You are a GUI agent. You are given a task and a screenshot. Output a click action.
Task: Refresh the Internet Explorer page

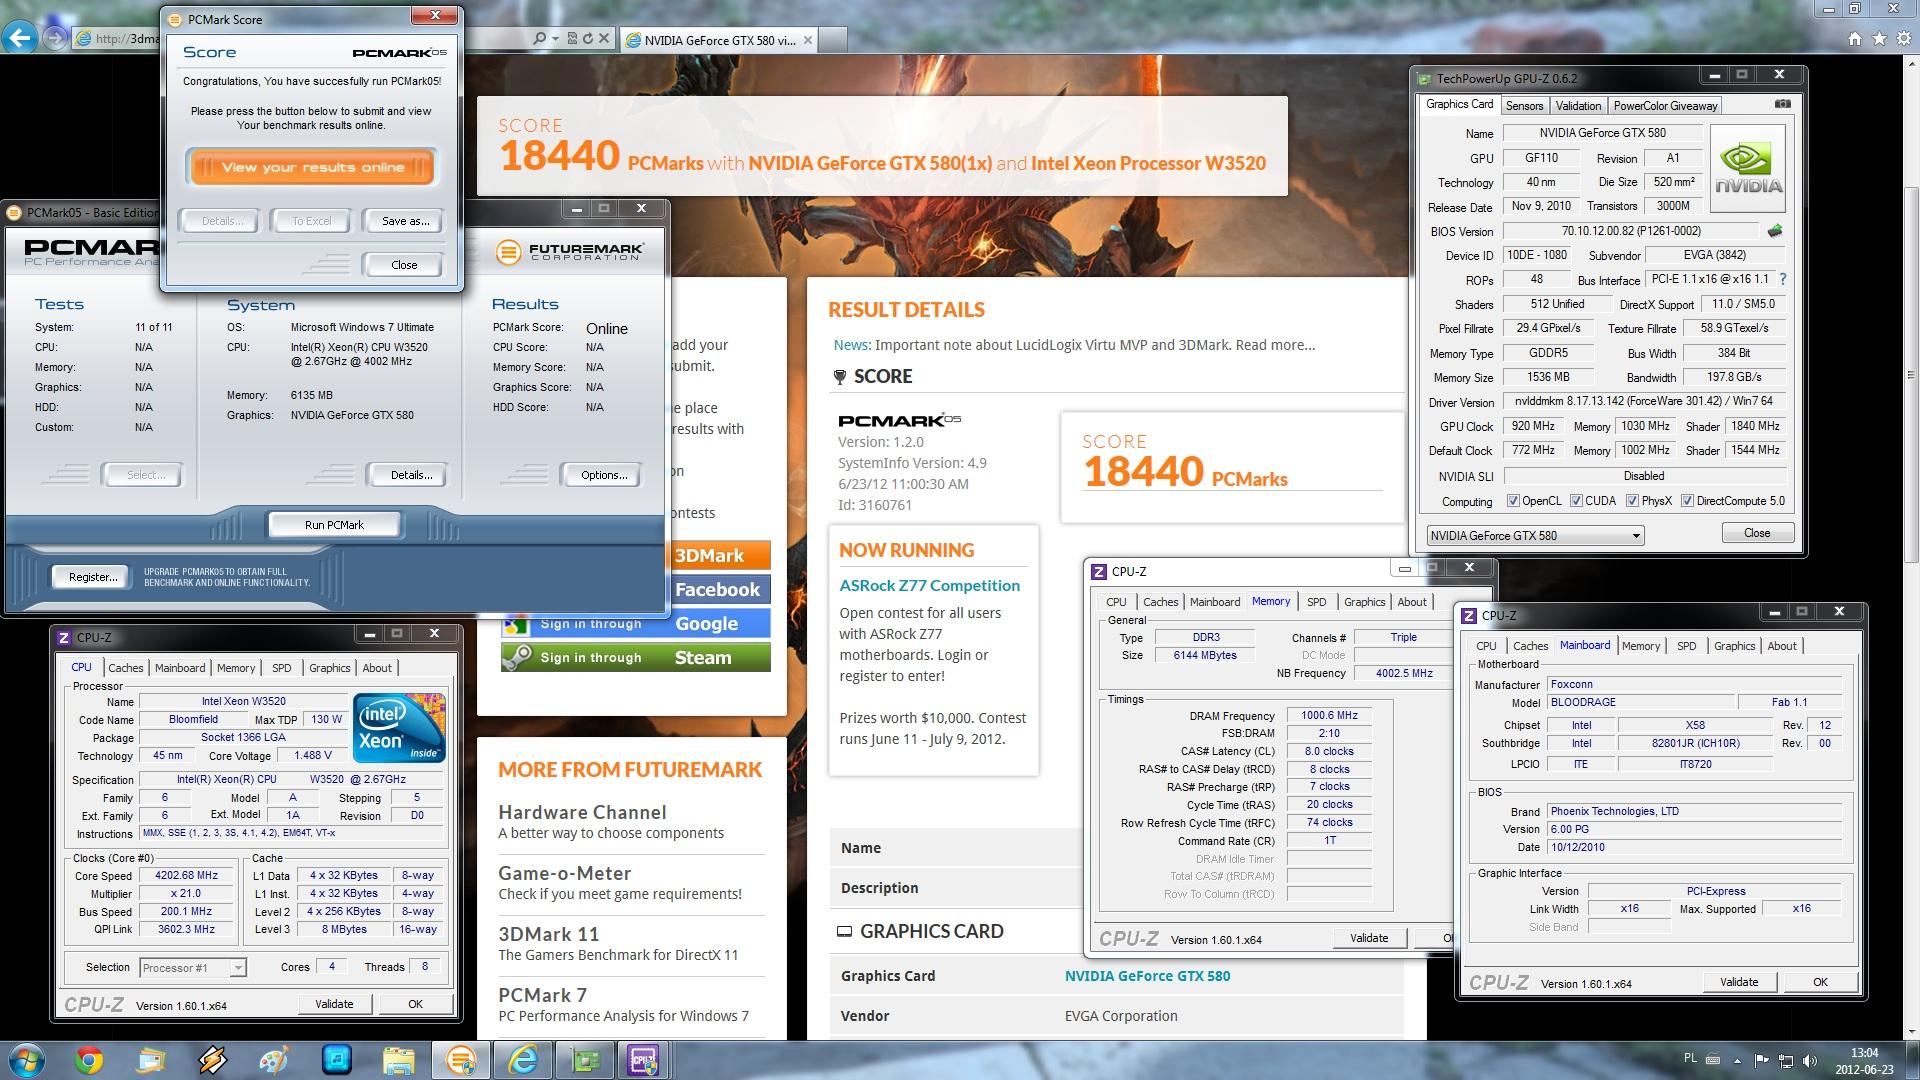pyautogui.click(x=589, y=39)
